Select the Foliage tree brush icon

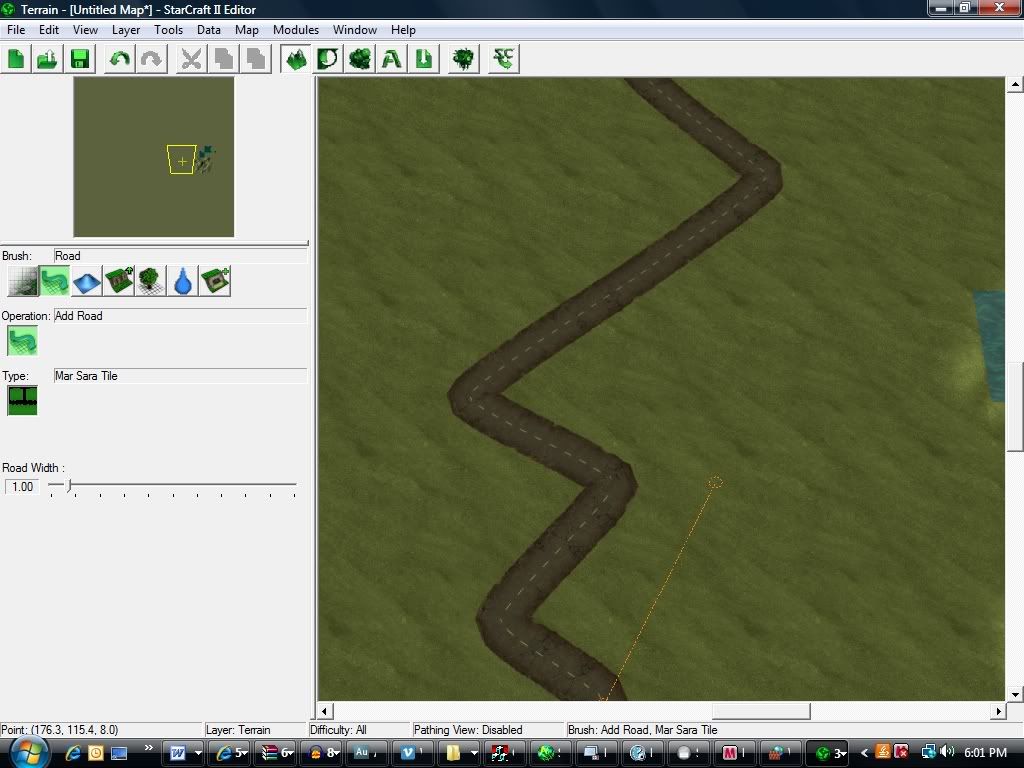150,281
